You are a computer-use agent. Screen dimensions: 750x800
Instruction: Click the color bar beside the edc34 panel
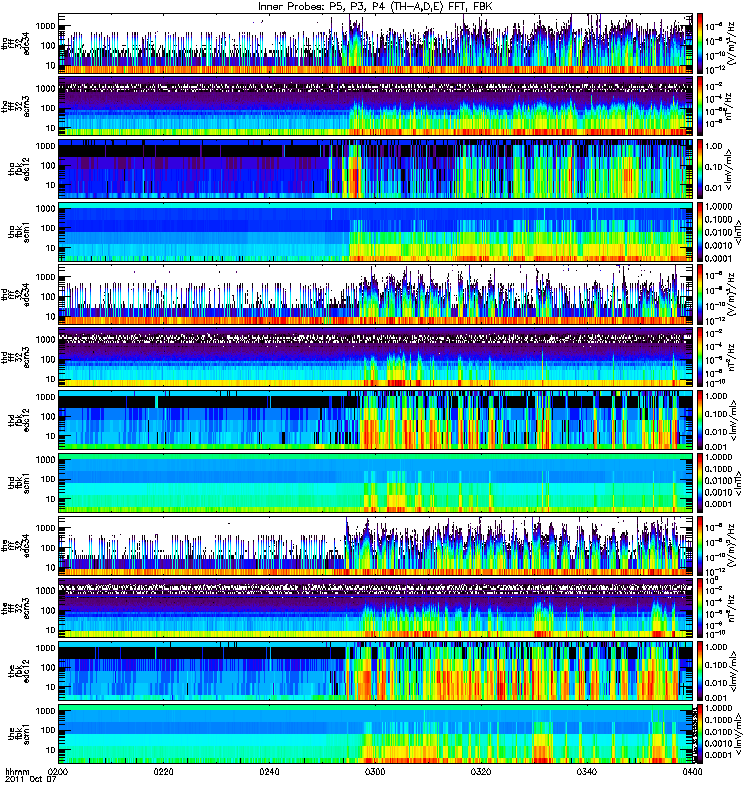[700, 545]
